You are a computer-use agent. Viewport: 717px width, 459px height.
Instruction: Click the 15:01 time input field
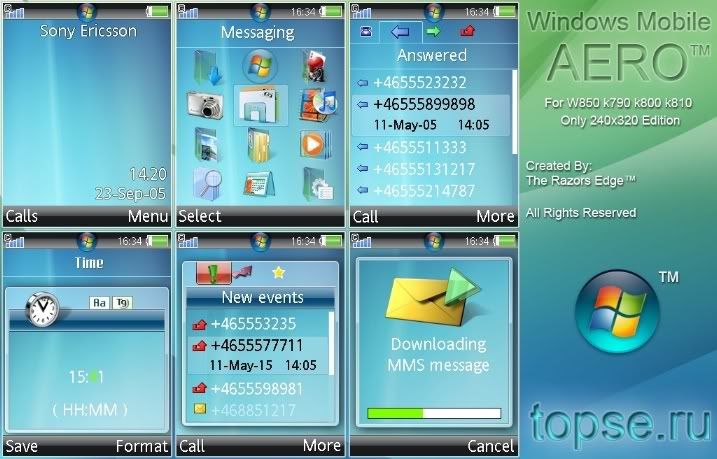click(x=86, y=377)
